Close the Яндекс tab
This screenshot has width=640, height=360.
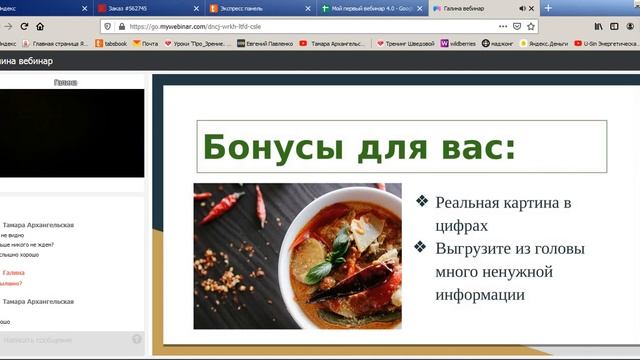click(x=84, y=8)
